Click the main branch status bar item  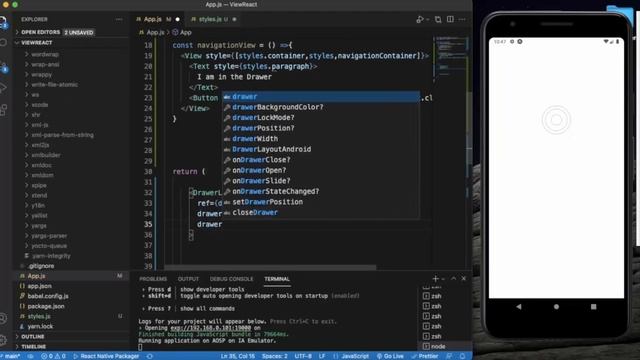pyautogui.click(x=11, y=356)
